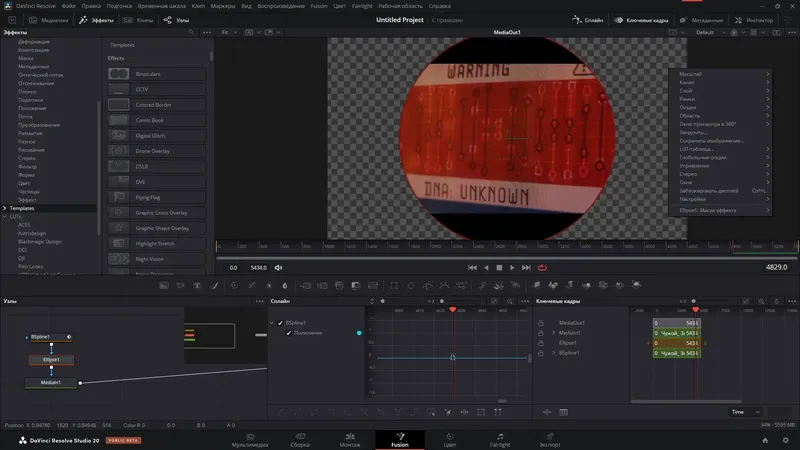Click the play forward icon
Viewport: 800px width, 450px height.
click(513, 267)
